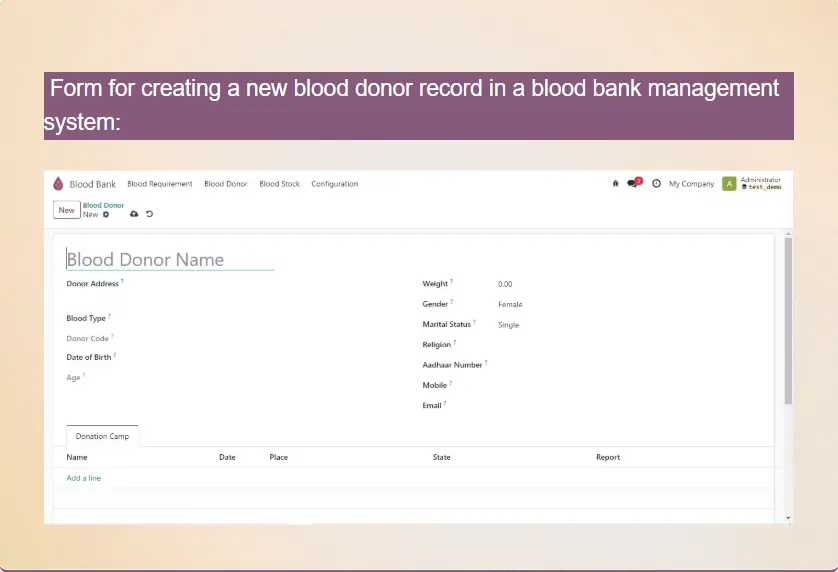
Task: Open the home icon in top bar
Action: pos(615,184)
